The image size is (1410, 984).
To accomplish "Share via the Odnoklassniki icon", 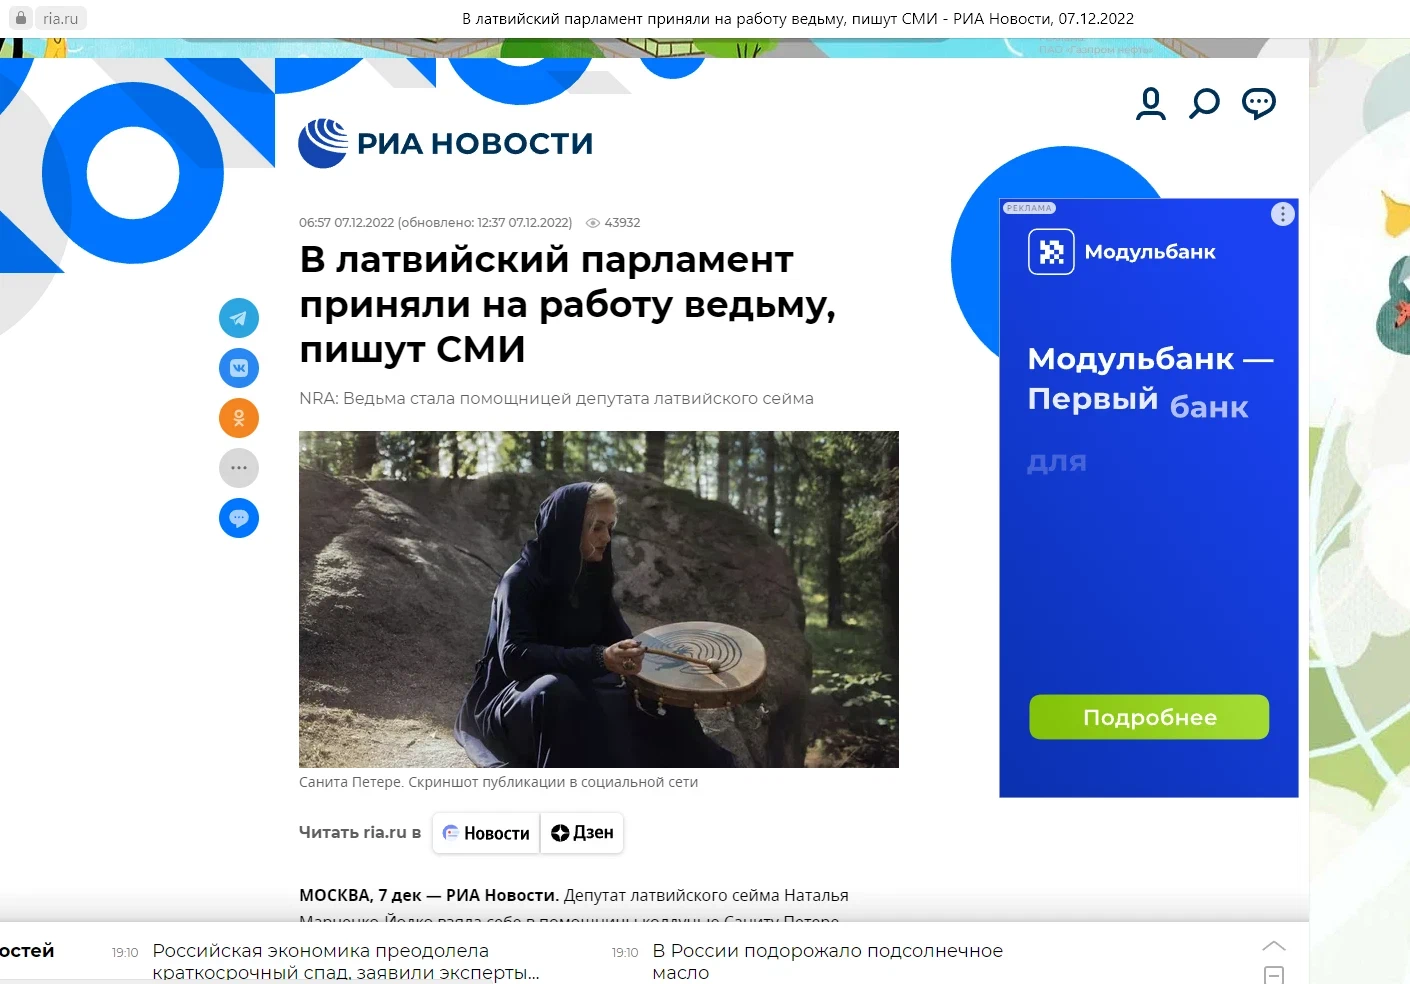I will click(239, 418).
